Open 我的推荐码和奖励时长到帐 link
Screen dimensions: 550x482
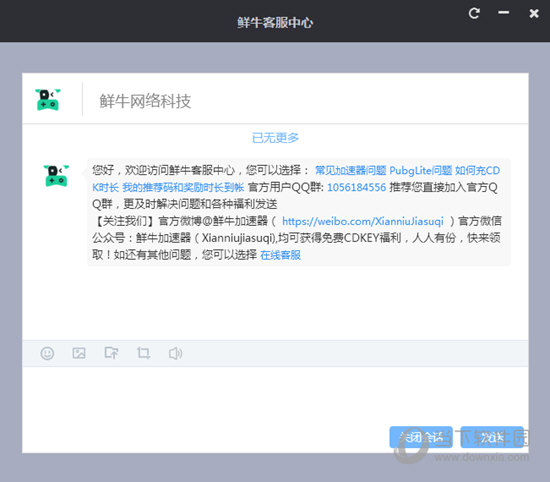pos(183,187)
